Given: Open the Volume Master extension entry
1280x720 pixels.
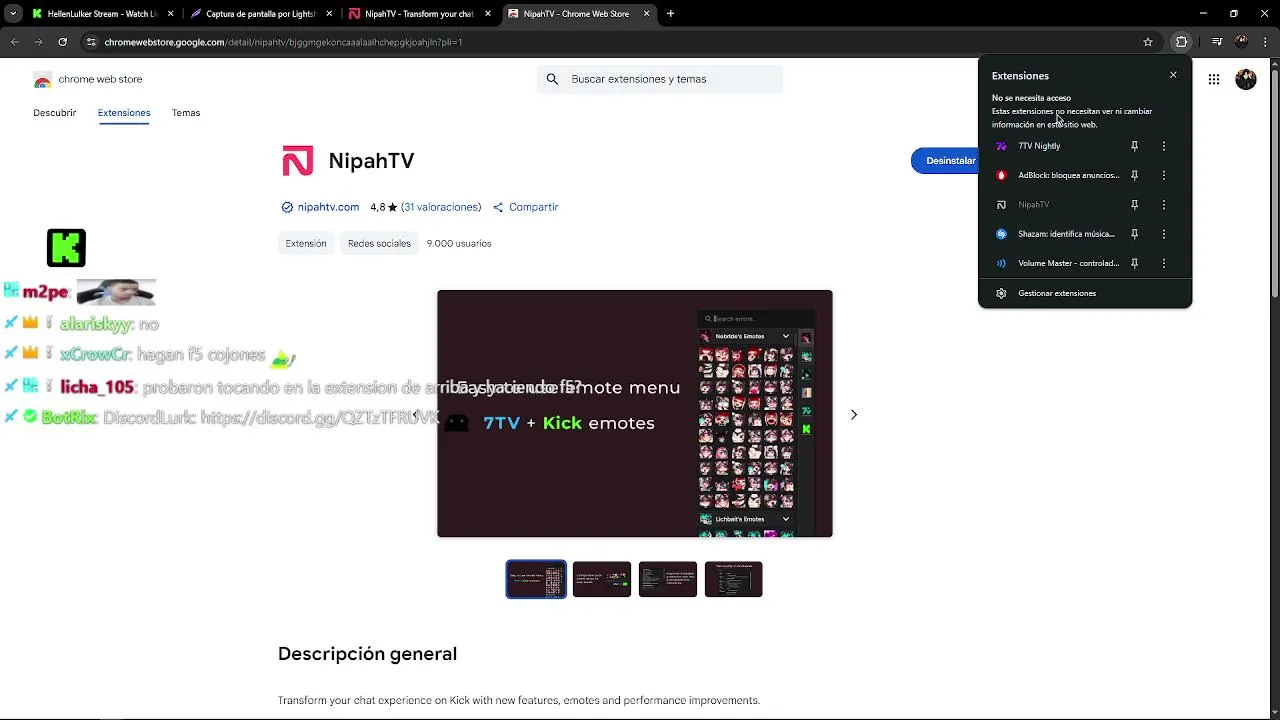Looking at the screenshot, I should (x=1053, y=263).
